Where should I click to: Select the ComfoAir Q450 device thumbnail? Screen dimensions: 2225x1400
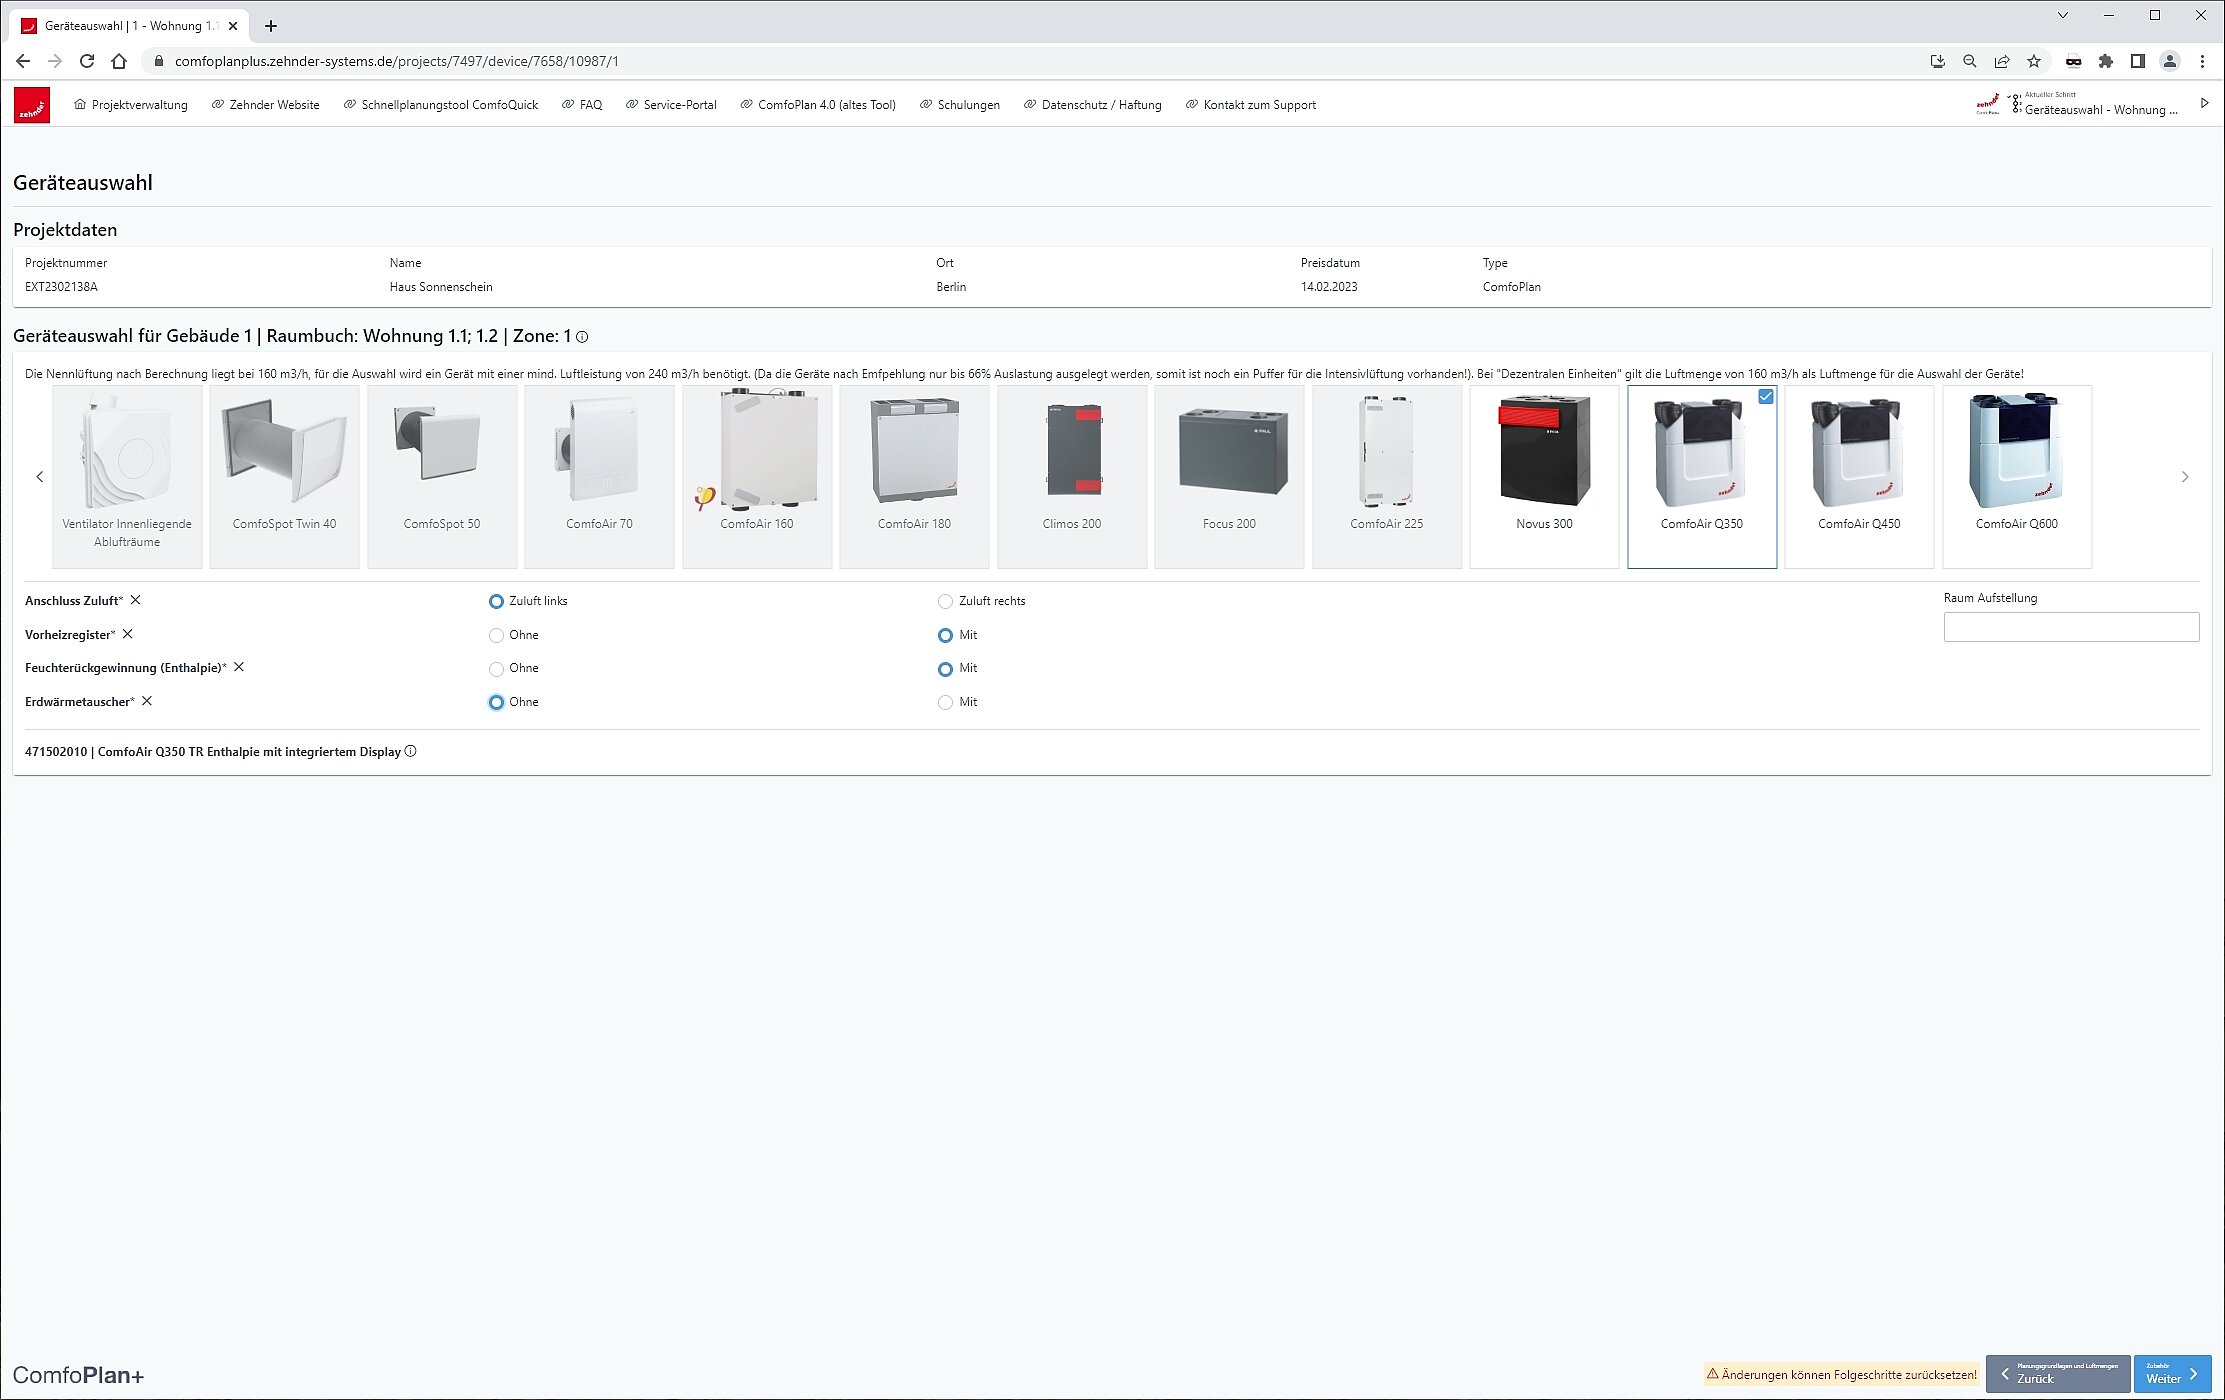pos(1858,476)
